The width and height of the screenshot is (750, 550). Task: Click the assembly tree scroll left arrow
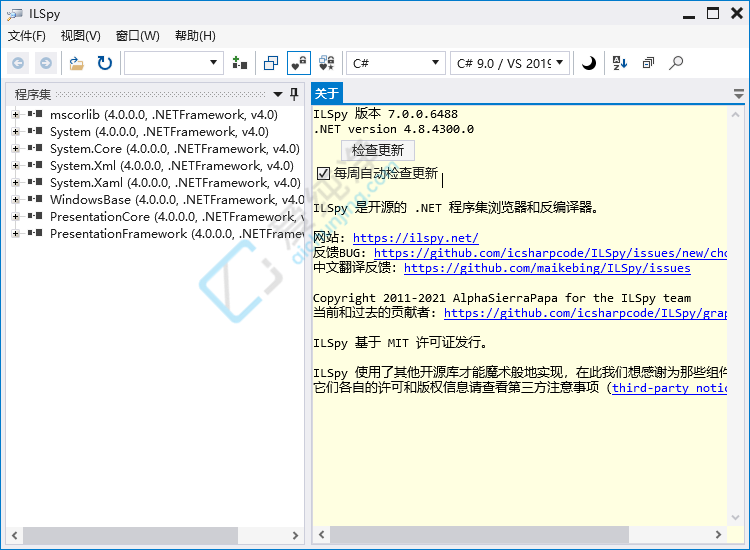point(15,535)
